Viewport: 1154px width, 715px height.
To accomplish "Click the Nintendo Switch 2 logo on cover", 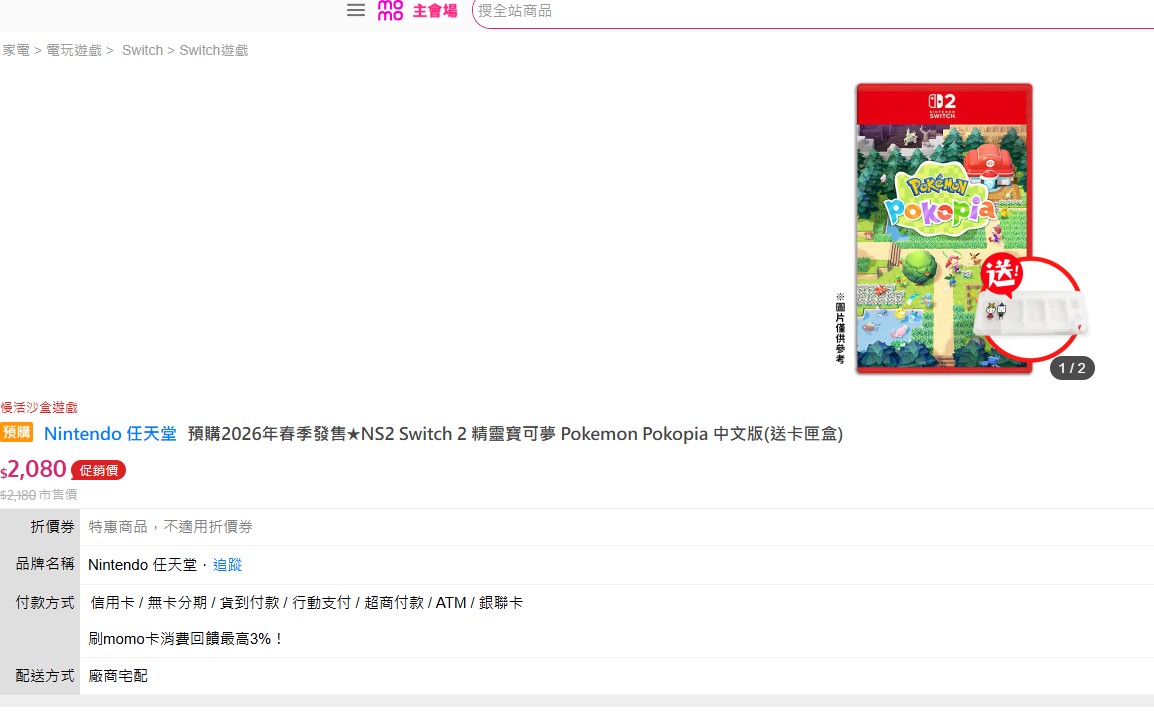I will coord(943,104).
